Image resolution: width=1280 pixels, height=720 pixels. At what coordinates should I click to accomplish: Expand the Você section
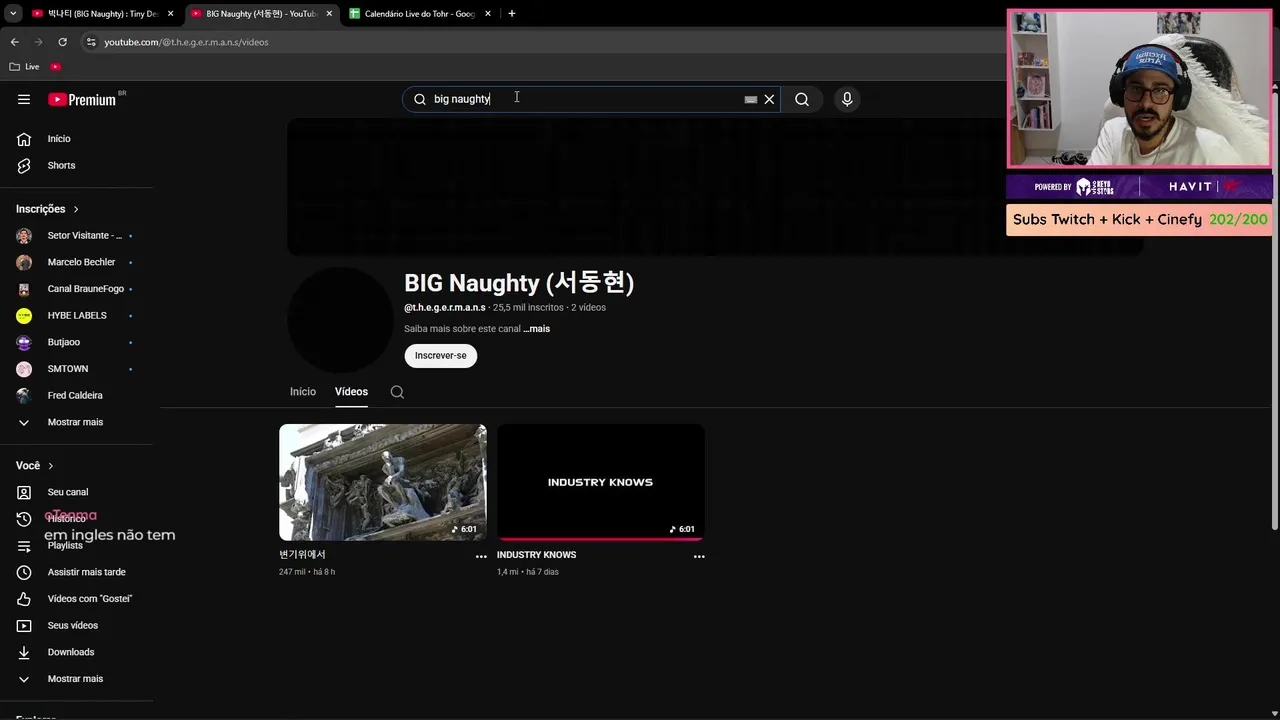coord(35,465)
